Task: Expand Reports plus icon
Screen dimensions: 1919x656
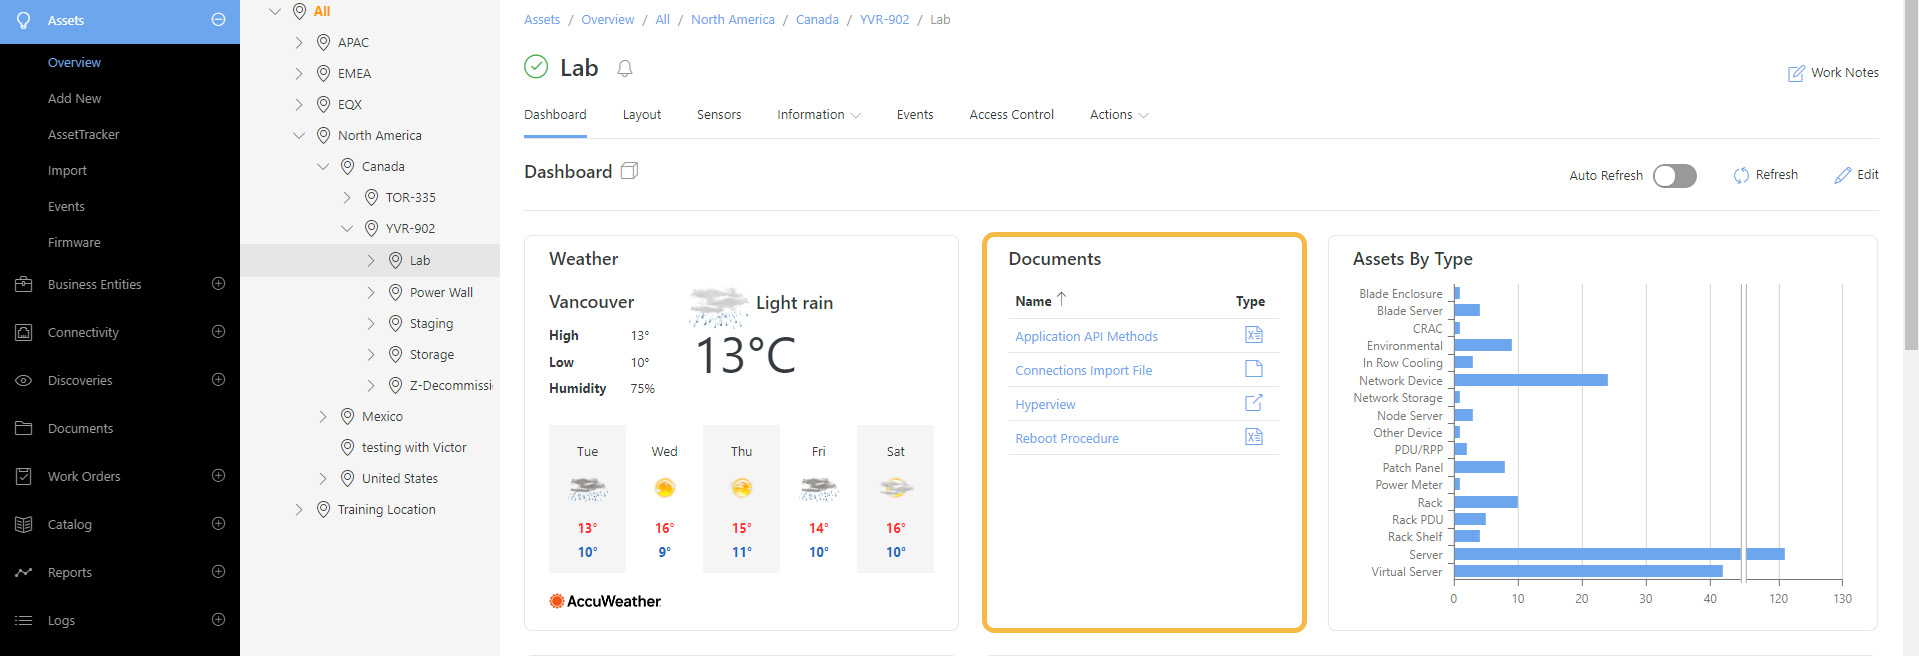Action: point(218,572)
